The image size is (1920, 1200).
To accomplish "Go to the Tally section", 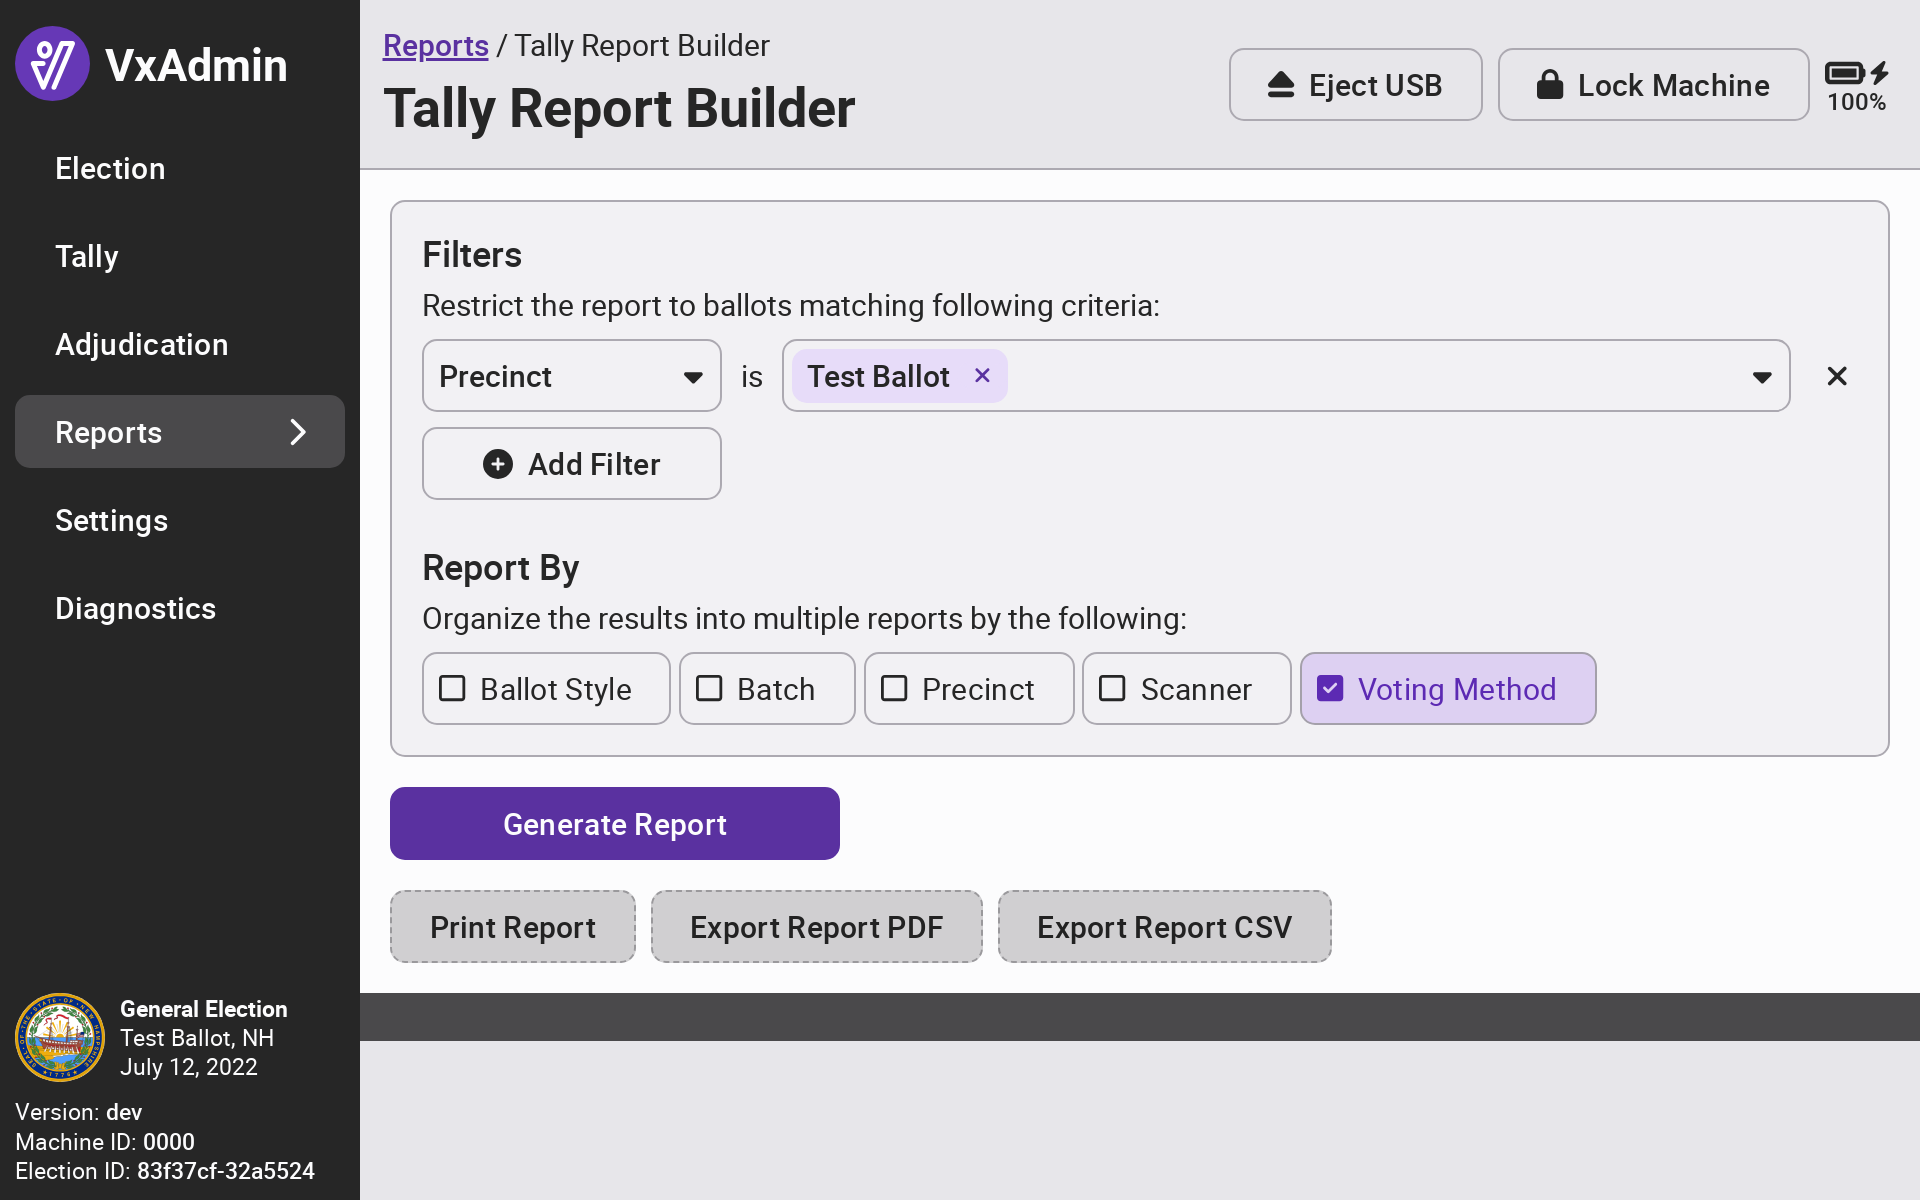I will click(x=87, y=256).
